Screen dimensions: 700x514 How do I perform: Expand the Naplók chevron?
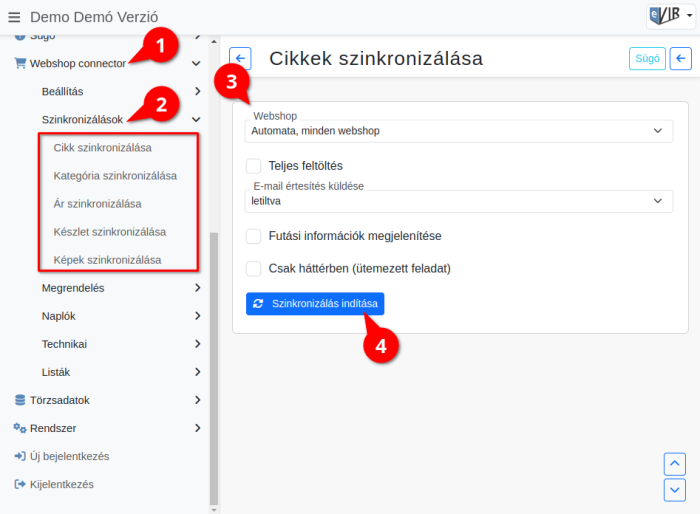coord(197,316)
